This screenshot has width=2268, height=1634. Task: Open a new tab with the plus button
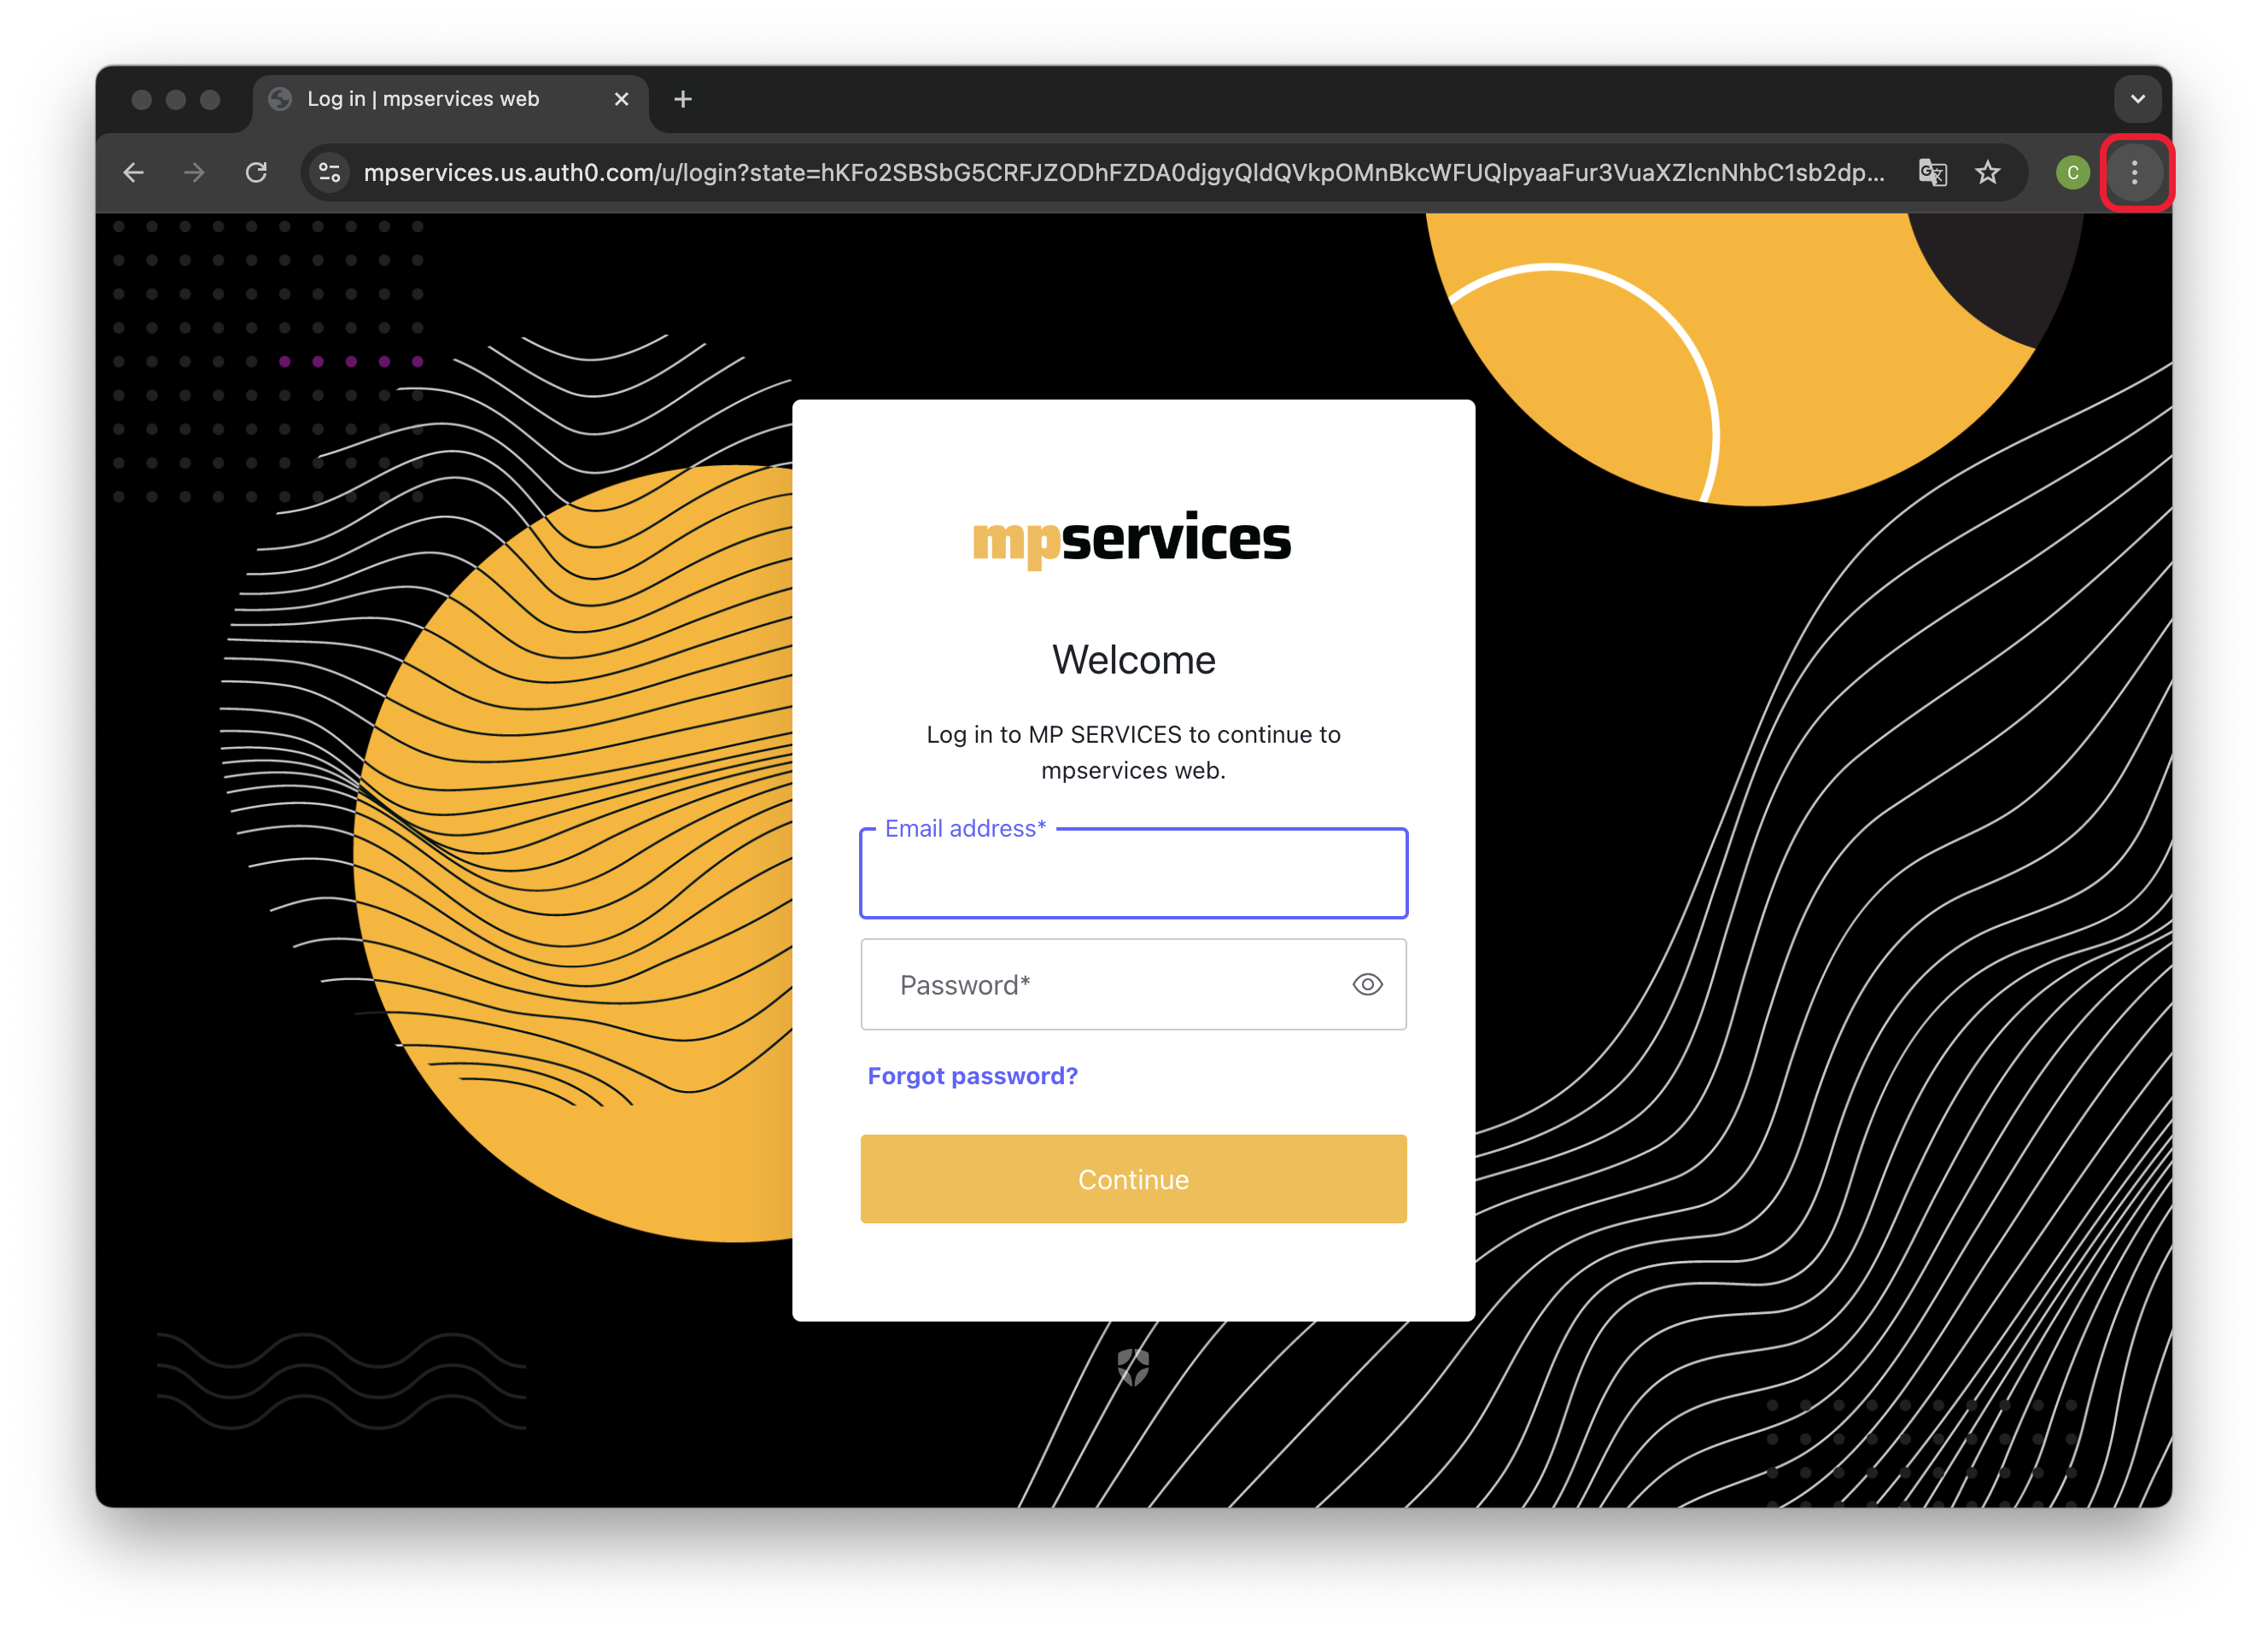[683, 99]
